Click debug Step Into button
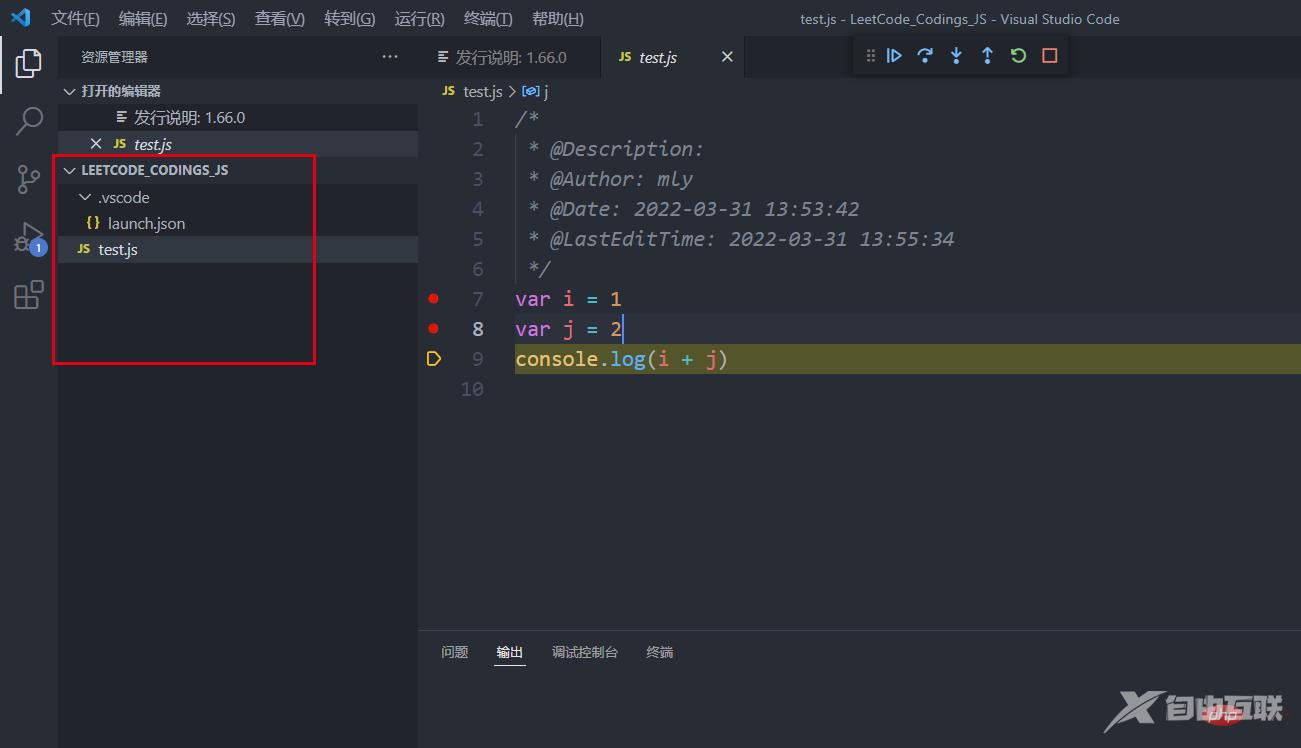 [956, 56]
